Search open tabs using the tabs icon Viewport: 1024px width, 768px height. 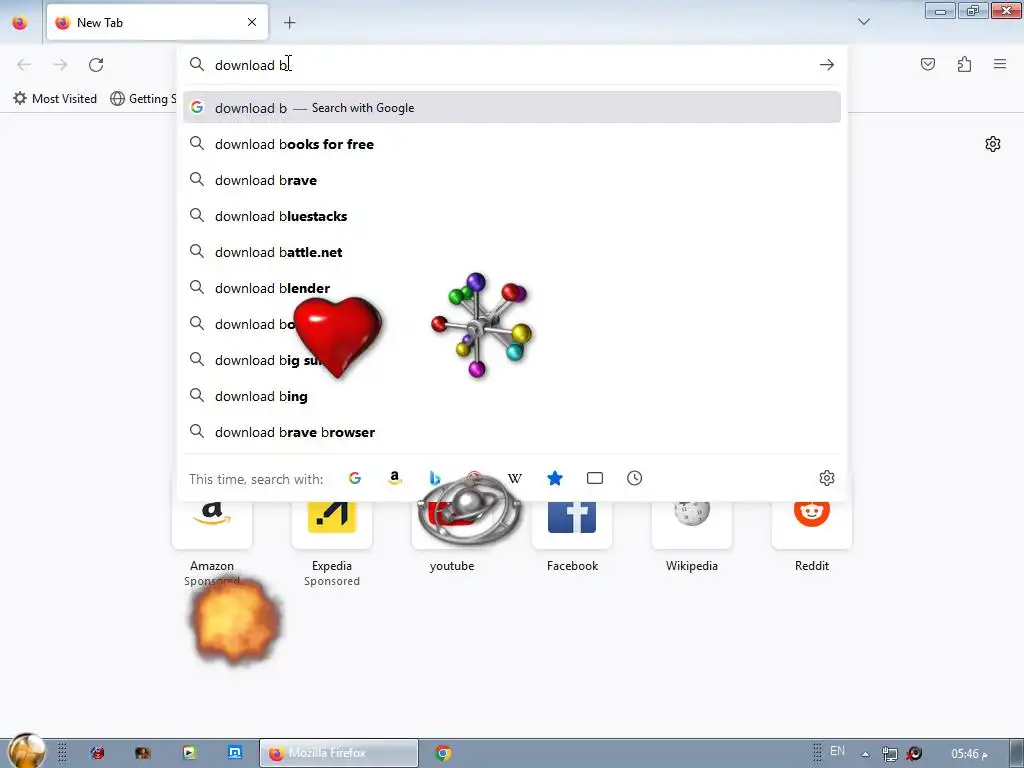595,478
